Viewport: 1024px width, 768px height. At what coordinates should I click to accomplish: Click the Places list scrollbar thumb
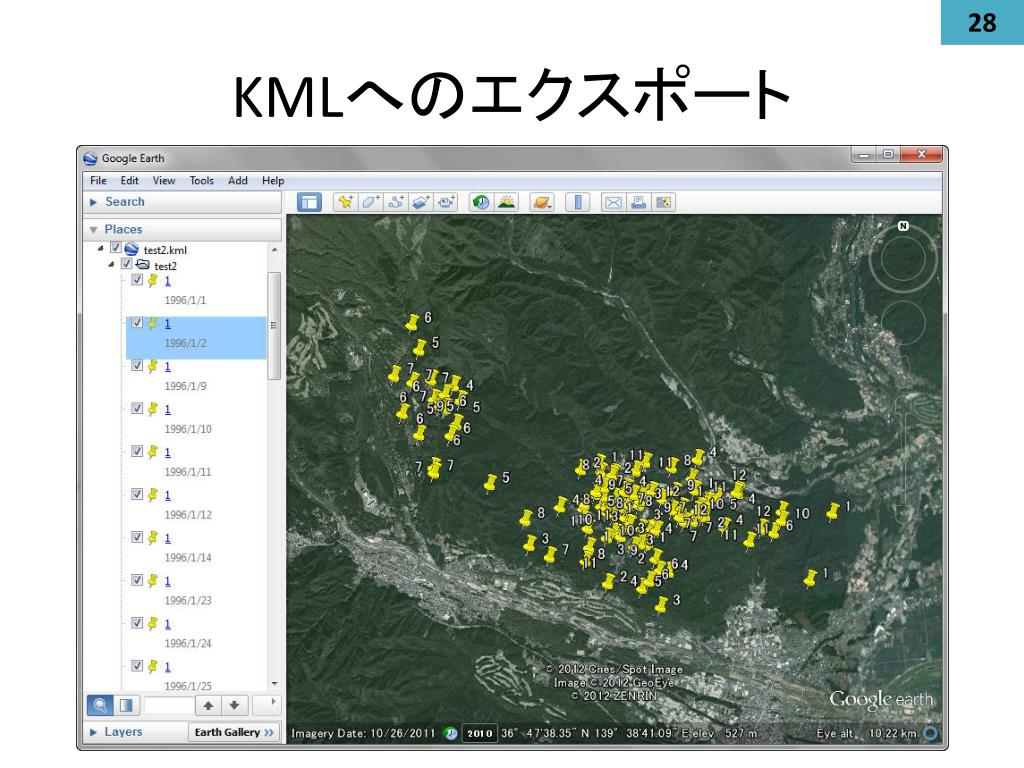click(x=274, y=325)
